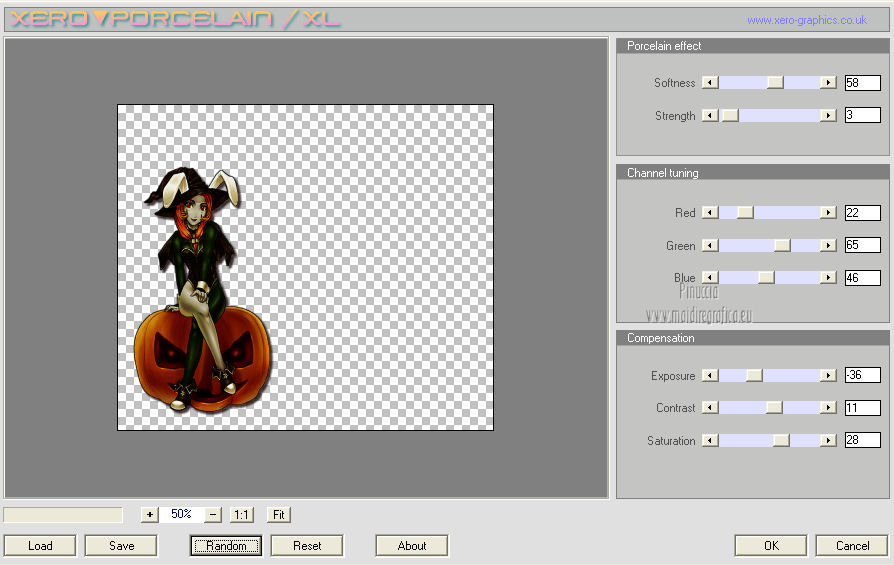Confirm the effect with OK
The width and height of the screenshot is (894, 565).
click(x=770, y=546)
